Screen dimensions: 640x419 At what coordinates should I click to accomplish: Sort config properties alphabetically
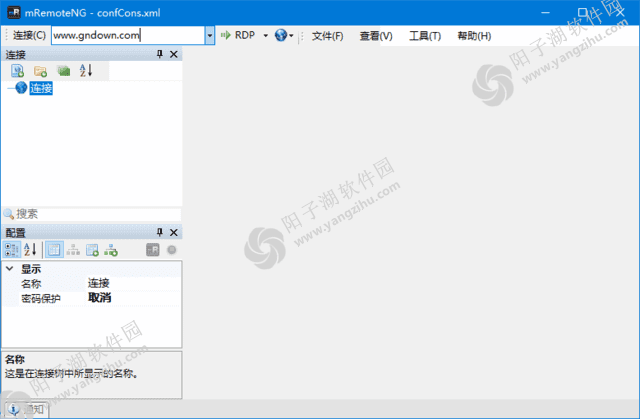coord(30,249)
